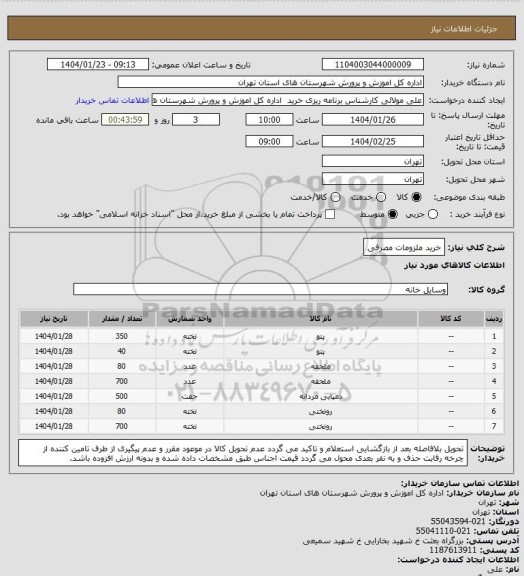Click دمپایی مردانه item in row 5
The width and height of the screenshot is (524, 576).
(321, 396)
